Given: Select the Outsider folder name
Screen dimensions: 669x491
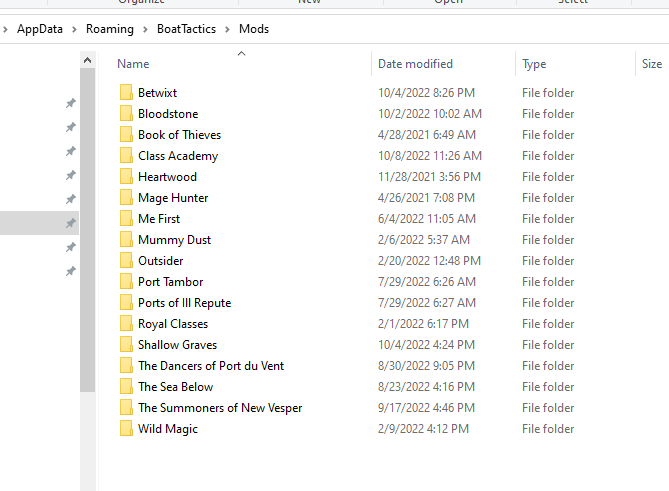Looking at the screenshot, I should (x=160, y=261).
